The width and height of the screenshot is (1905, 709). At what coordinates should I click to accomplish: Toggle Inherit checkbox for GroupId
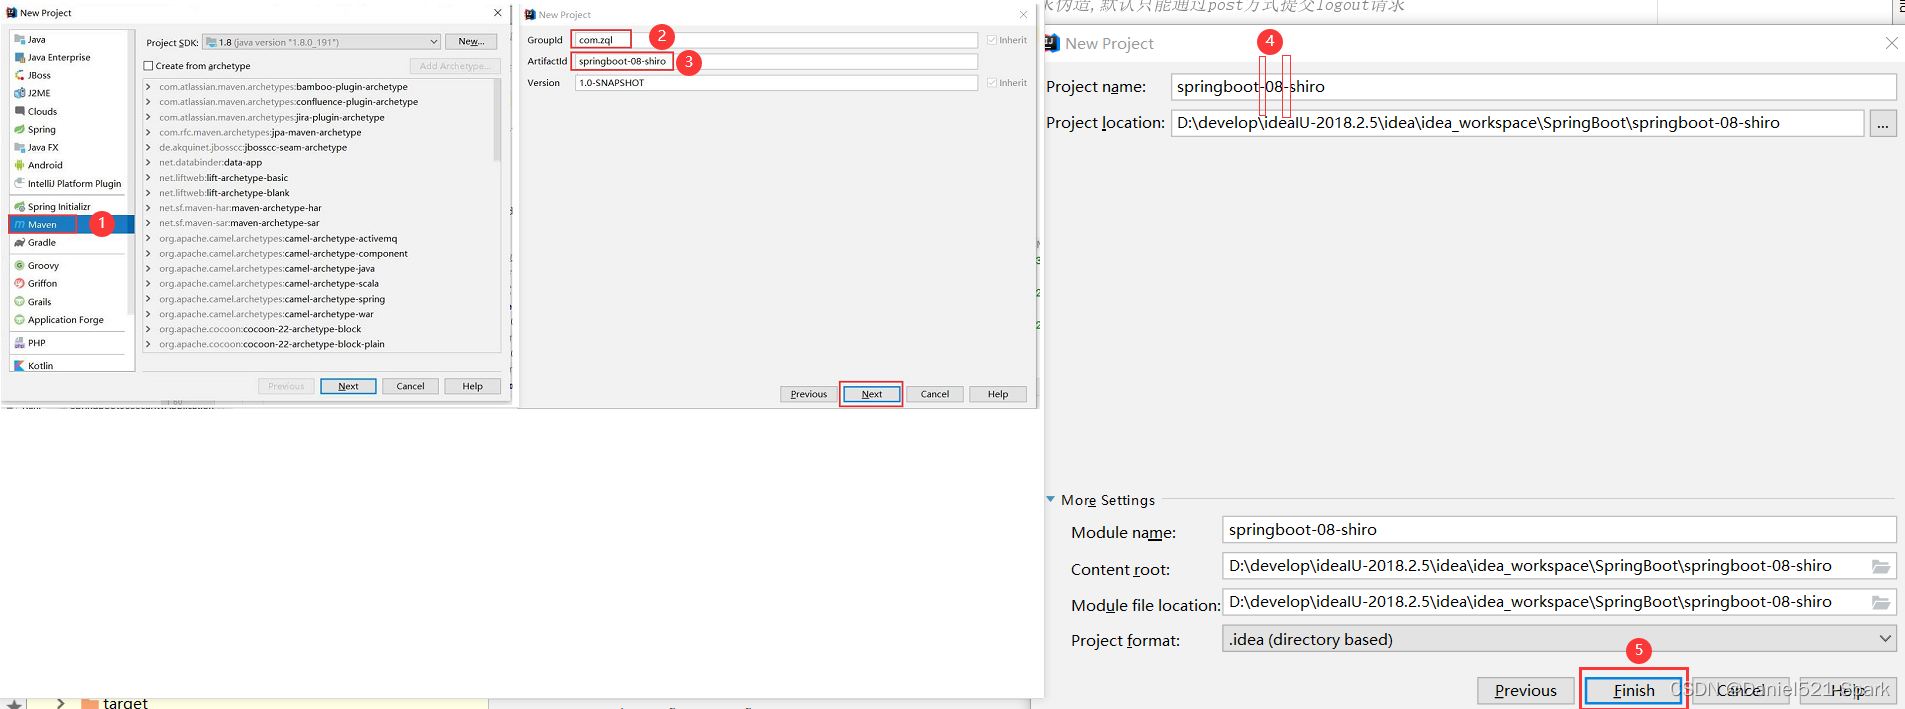tap(992, 40)
